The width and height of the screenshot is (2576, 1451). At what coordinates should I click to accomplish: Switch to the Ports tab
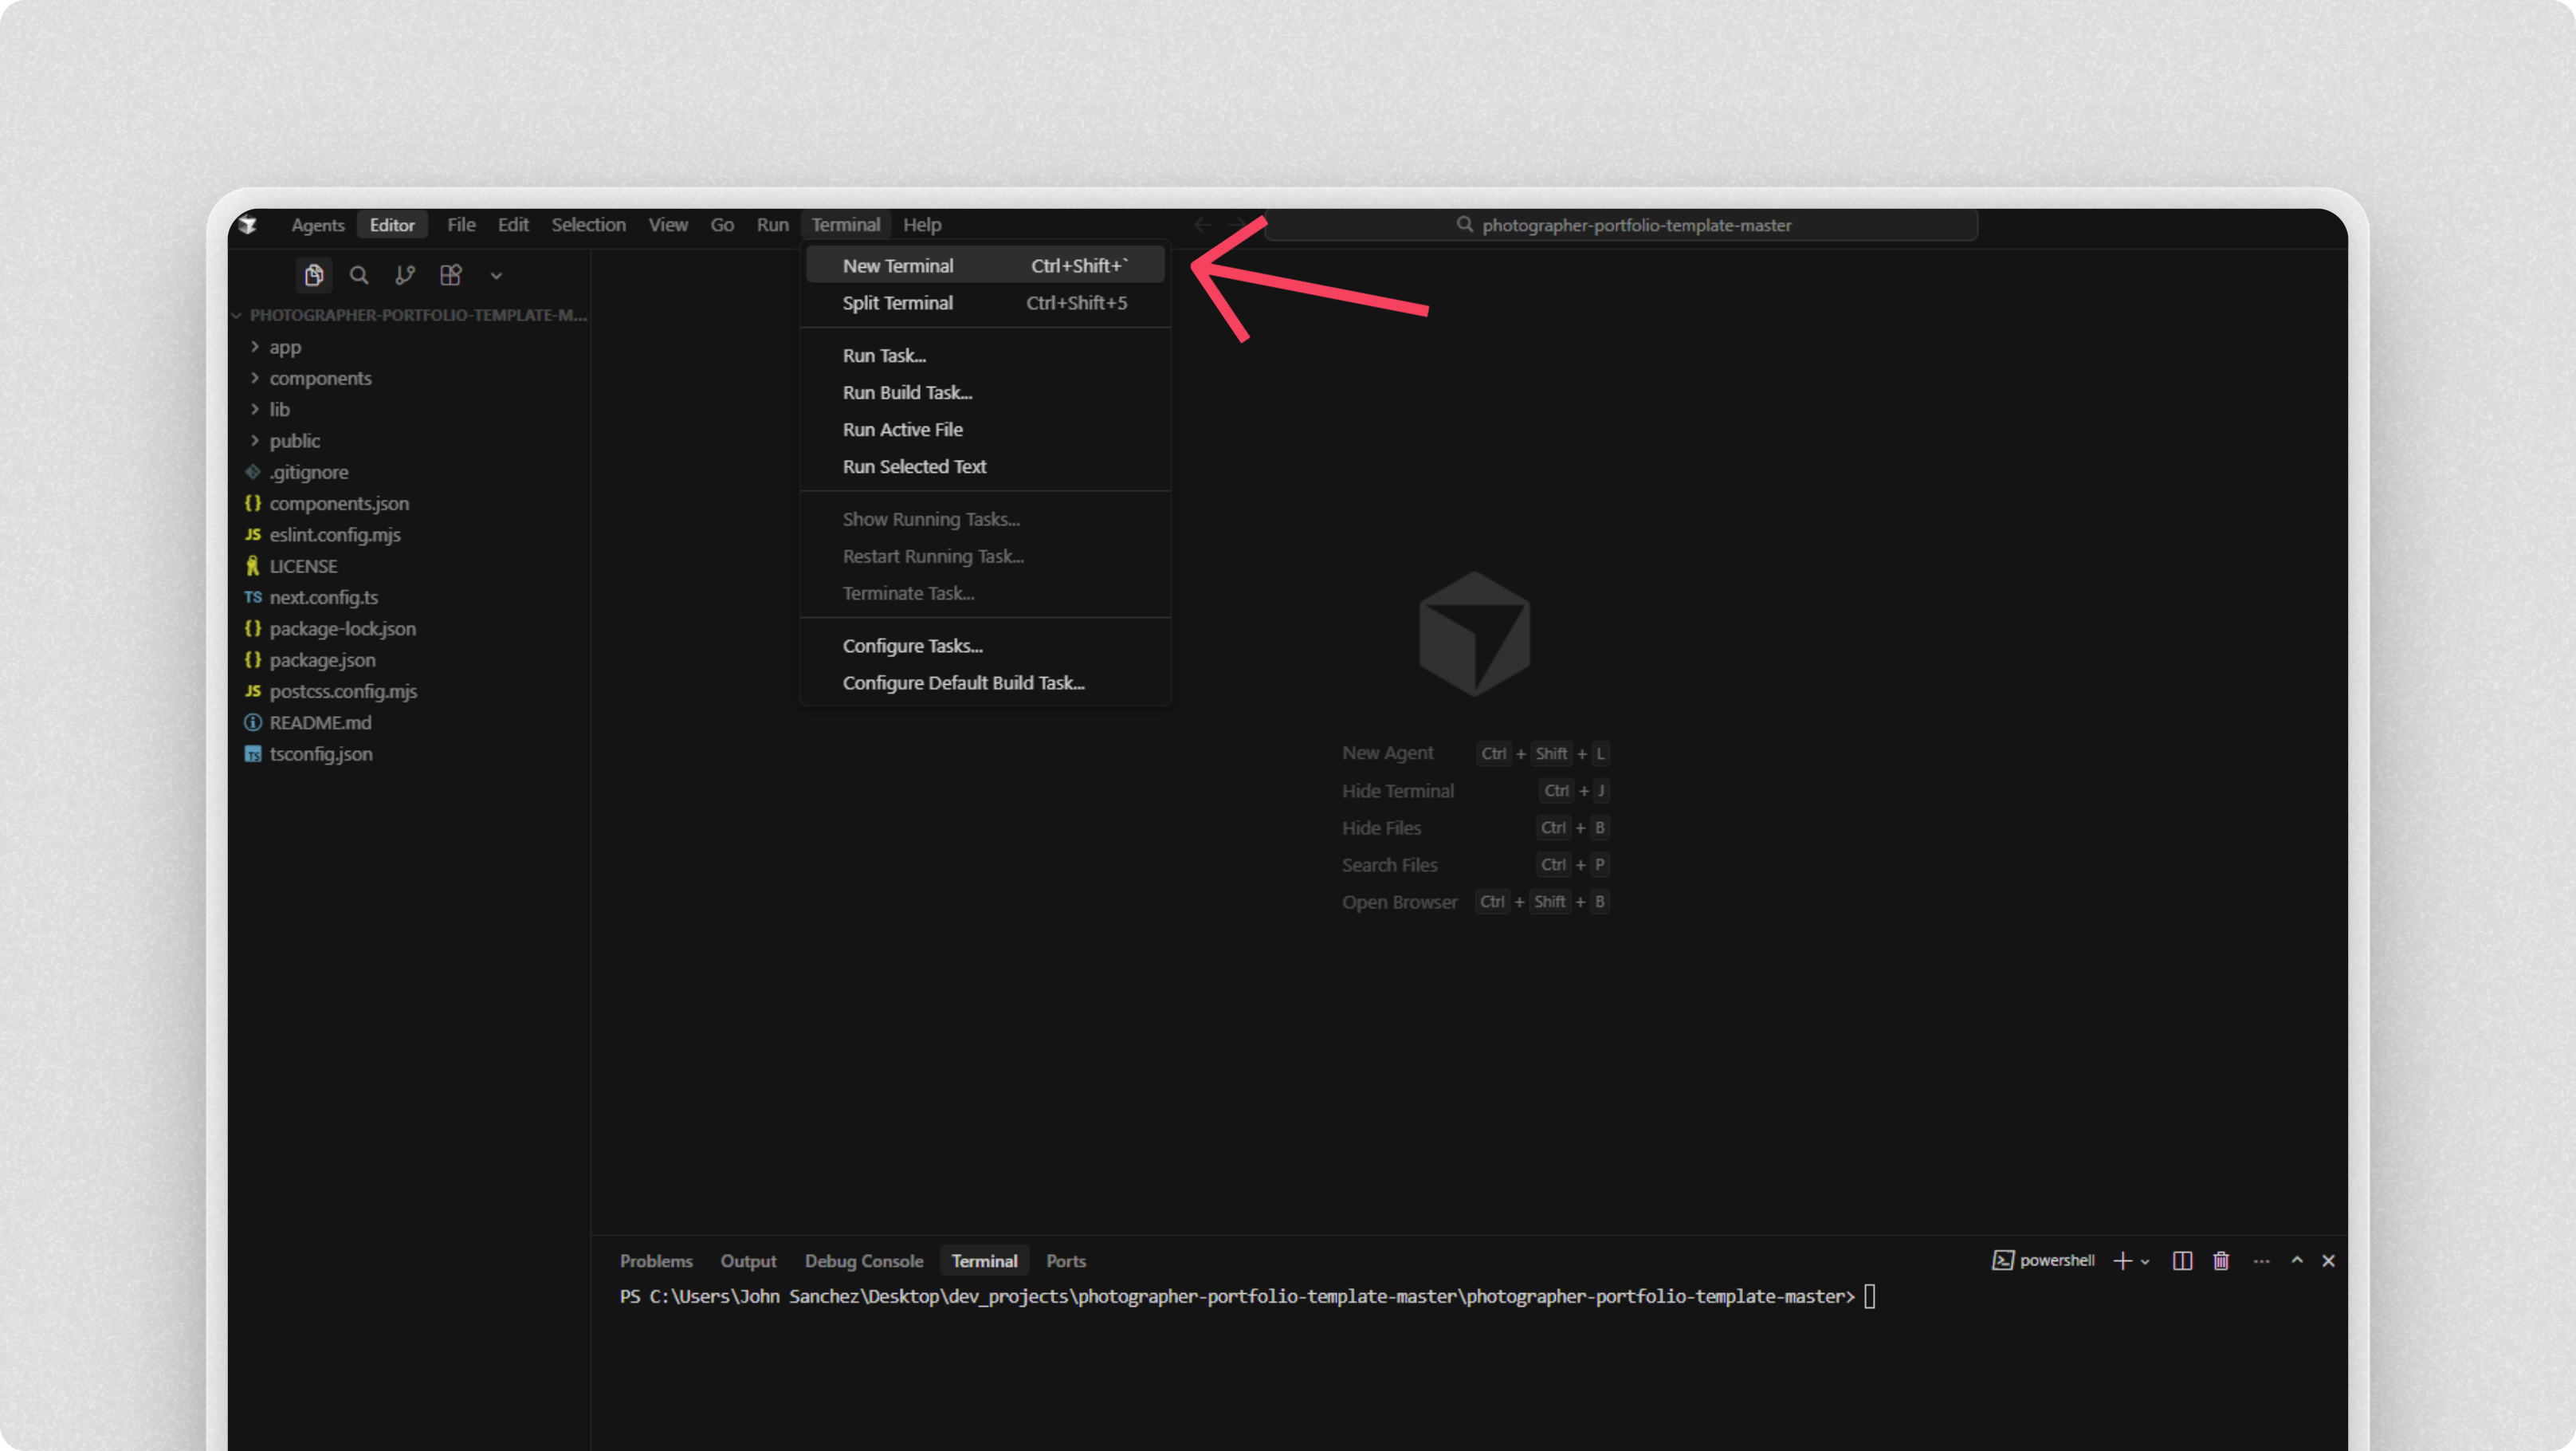coord(1065,1260)
